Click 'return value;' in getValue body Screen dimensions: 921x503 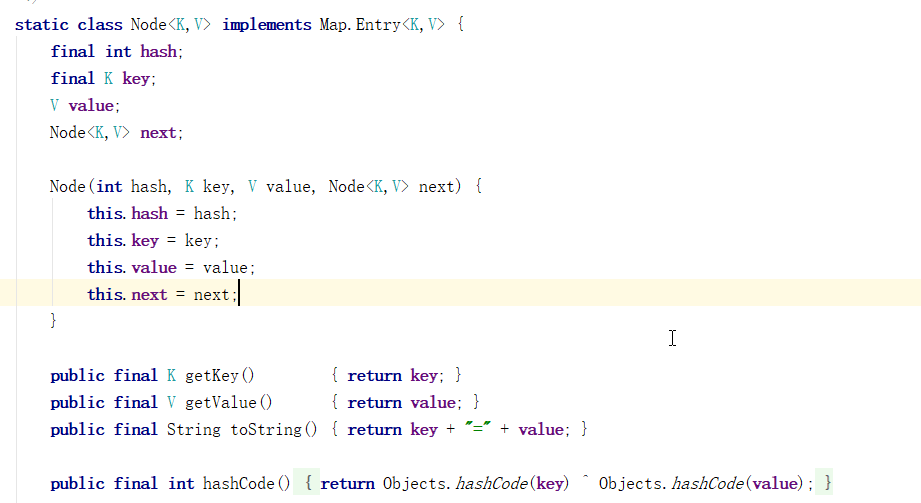(405, 403)
